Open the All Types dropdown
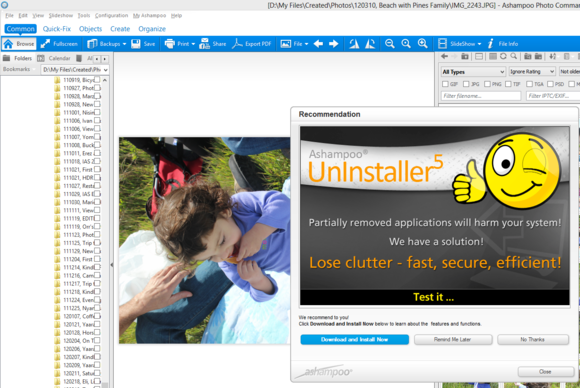Screen dimensions: 580x388 pyautogui.click(x=473, y=71)
